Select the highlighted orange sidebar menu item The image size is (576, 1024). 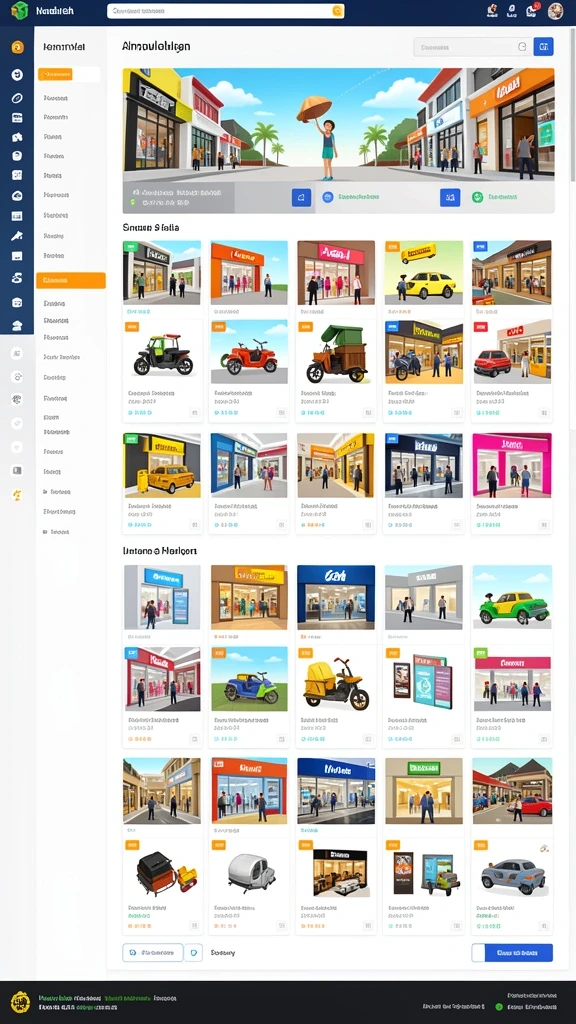[71, 280]
